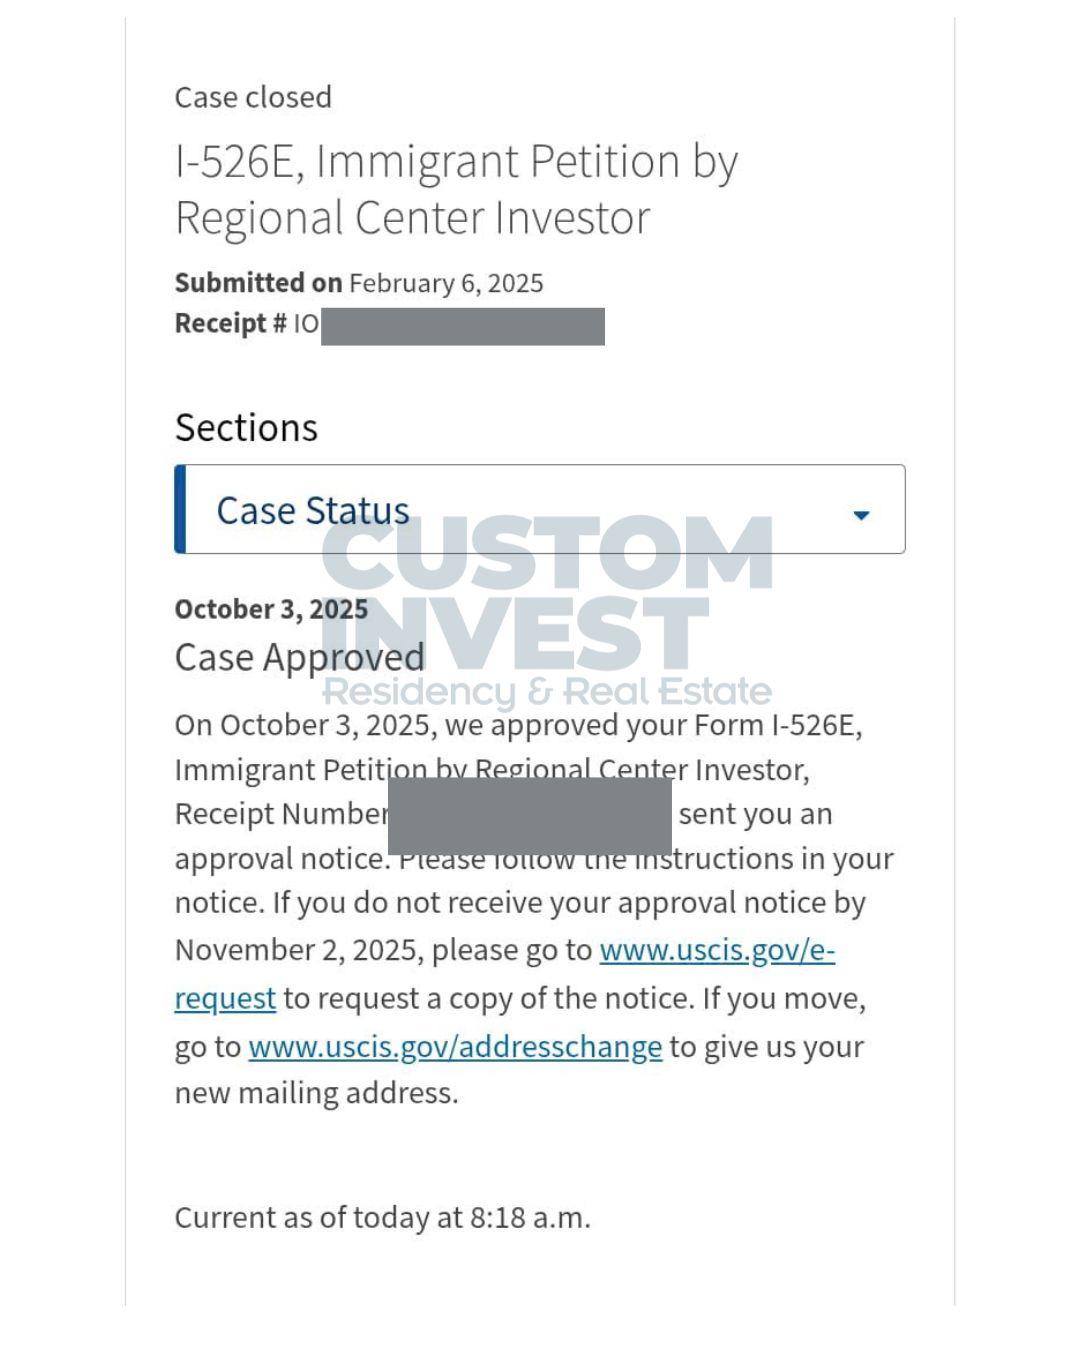Click "new mailing address" paragraph ending
This screenshot has height=1350, width=1080.
coord(316,1093)
